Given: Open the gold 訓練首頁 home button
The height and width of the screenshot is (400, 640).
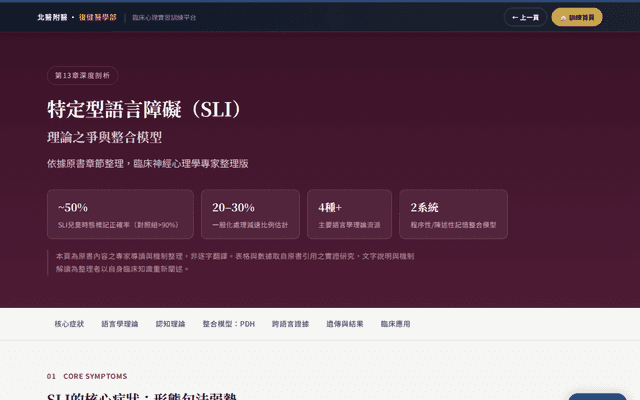Looking at the screenshot, I should pos(577,17).
